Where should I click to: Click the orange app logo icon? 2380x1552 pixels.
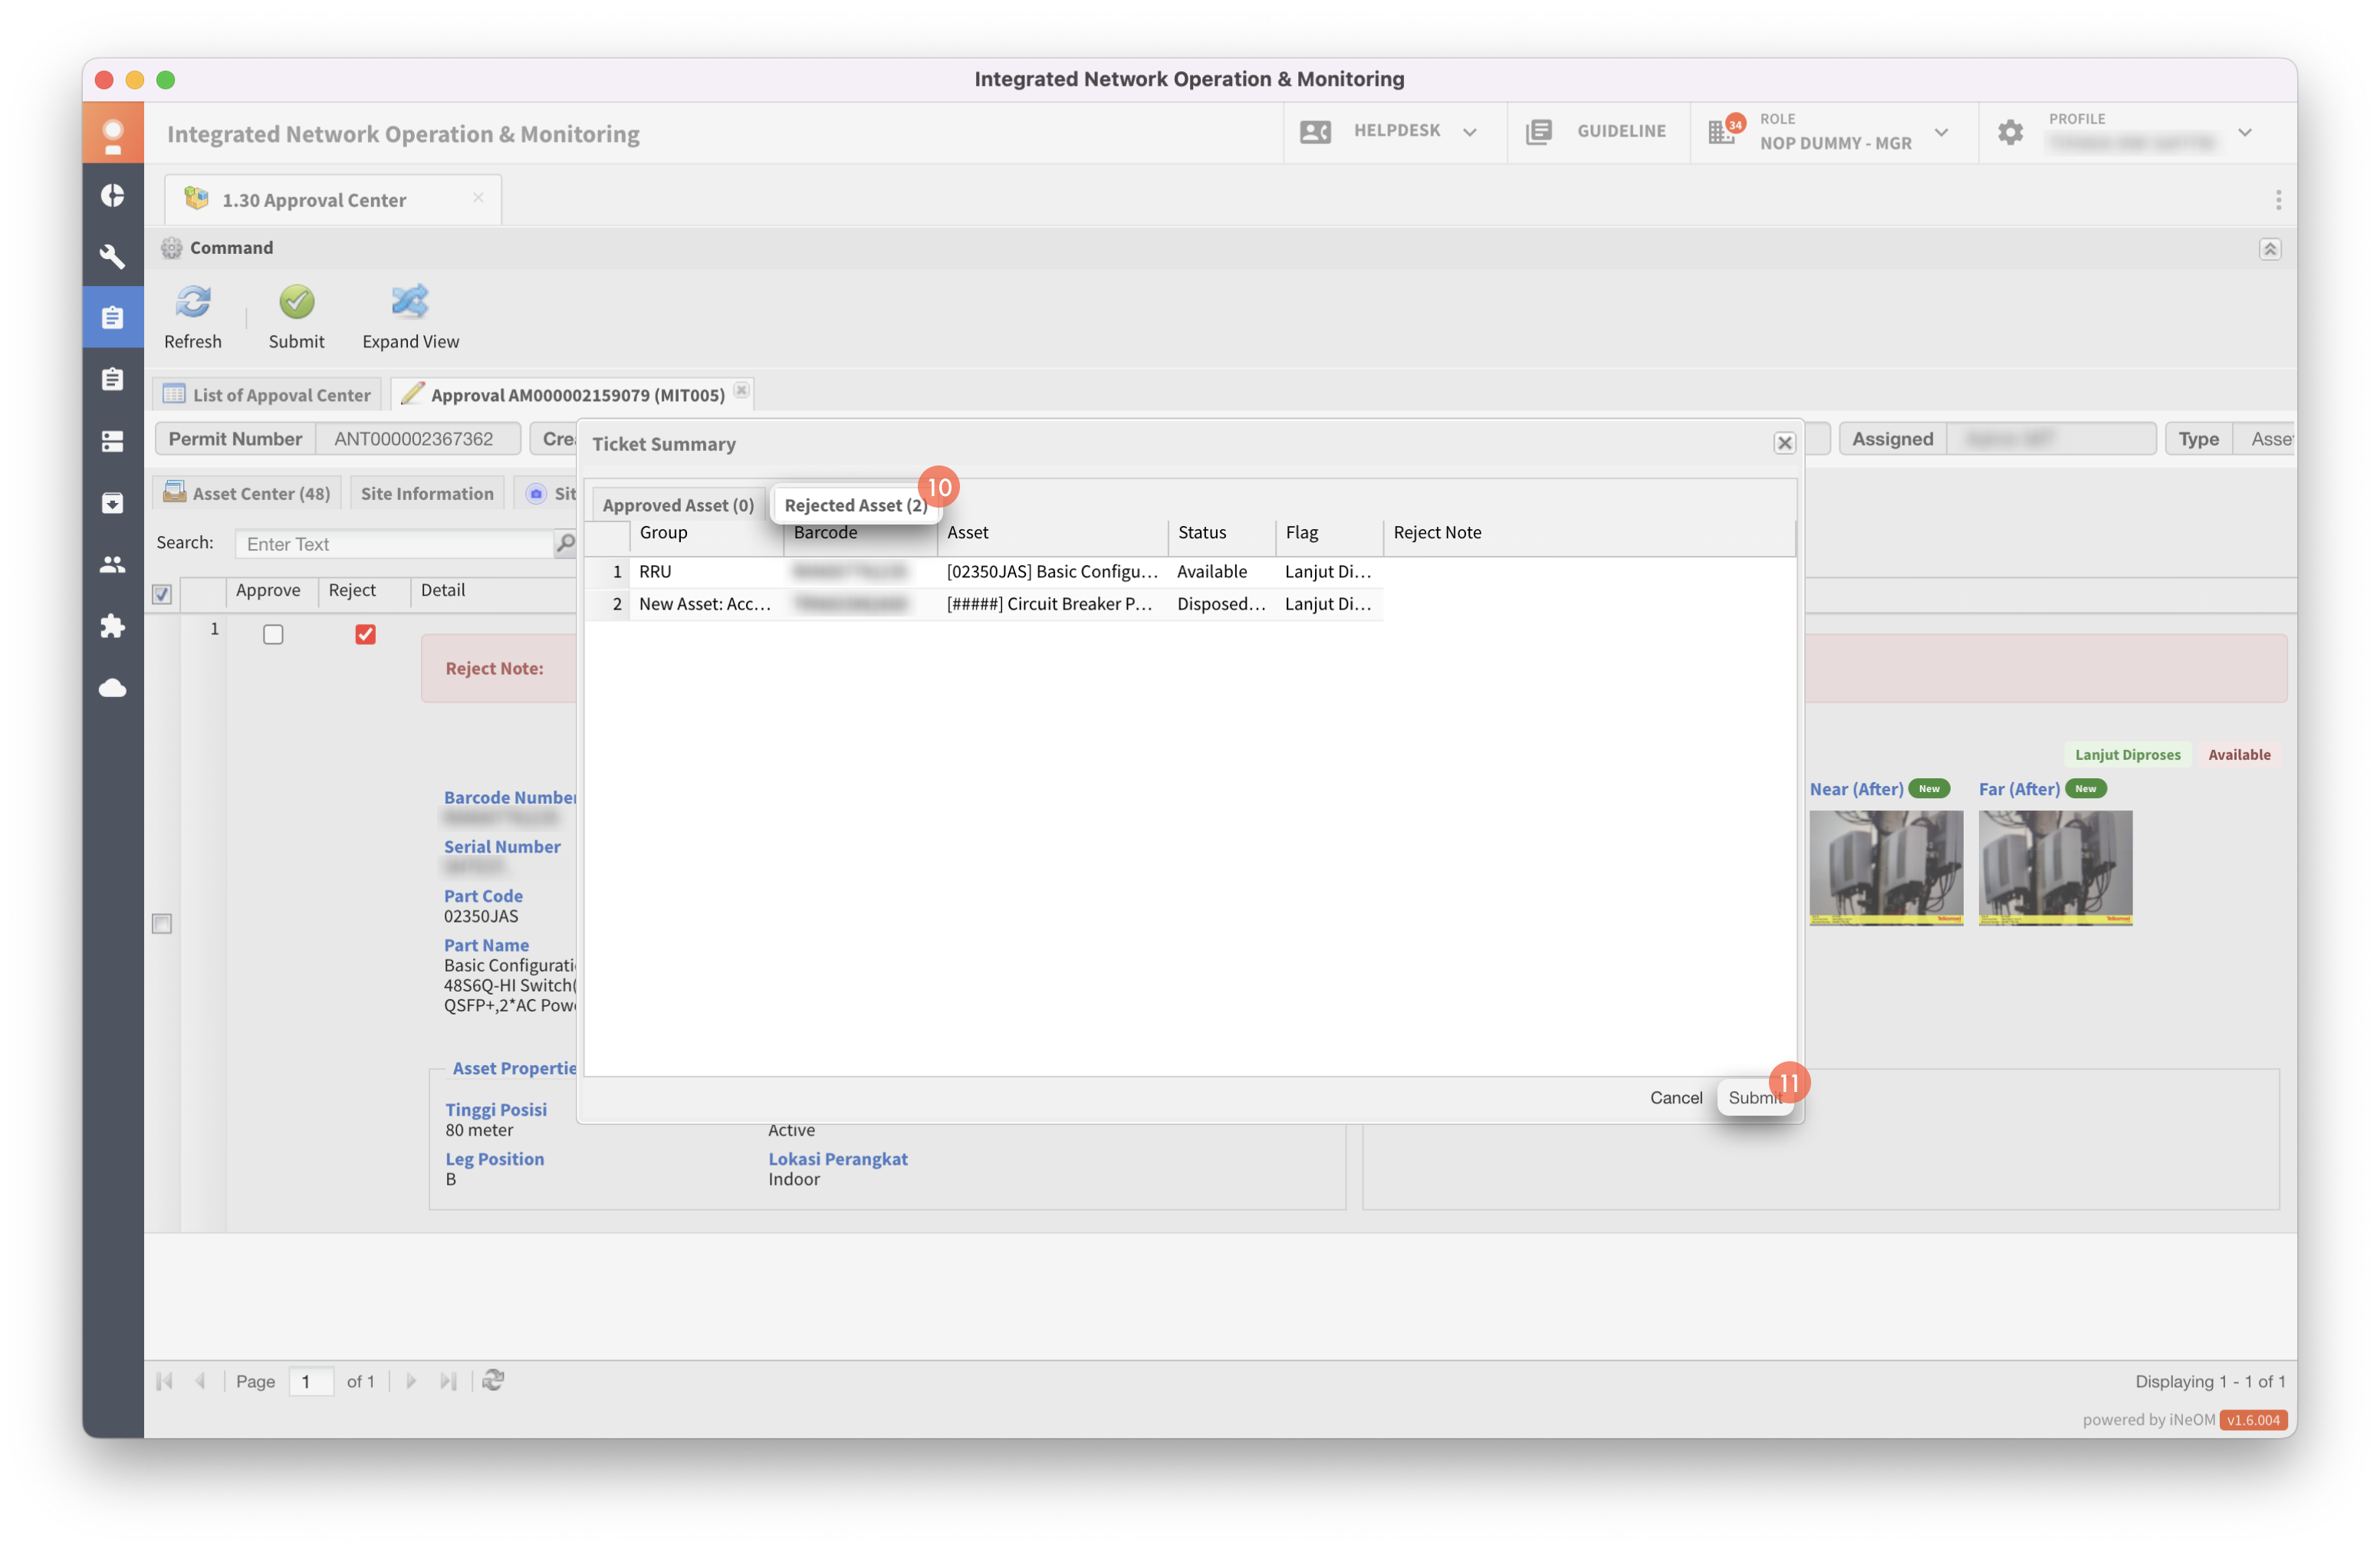pos(113,133)
